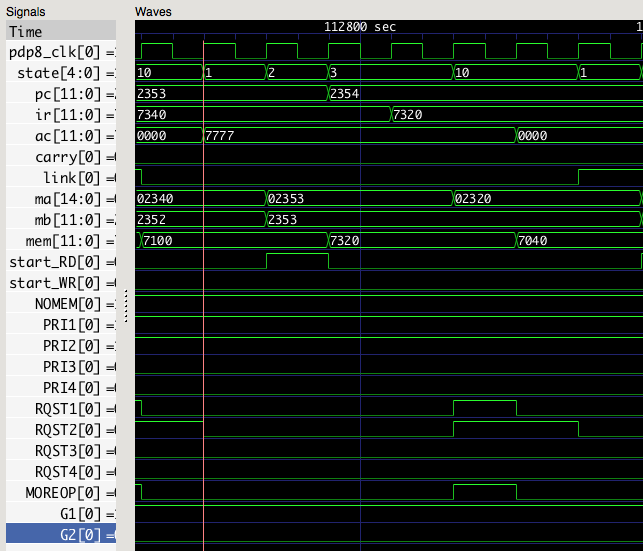Screen dimensions: 643x551
Task: Select the ac[11:0] signal
Action: point(61,136)
